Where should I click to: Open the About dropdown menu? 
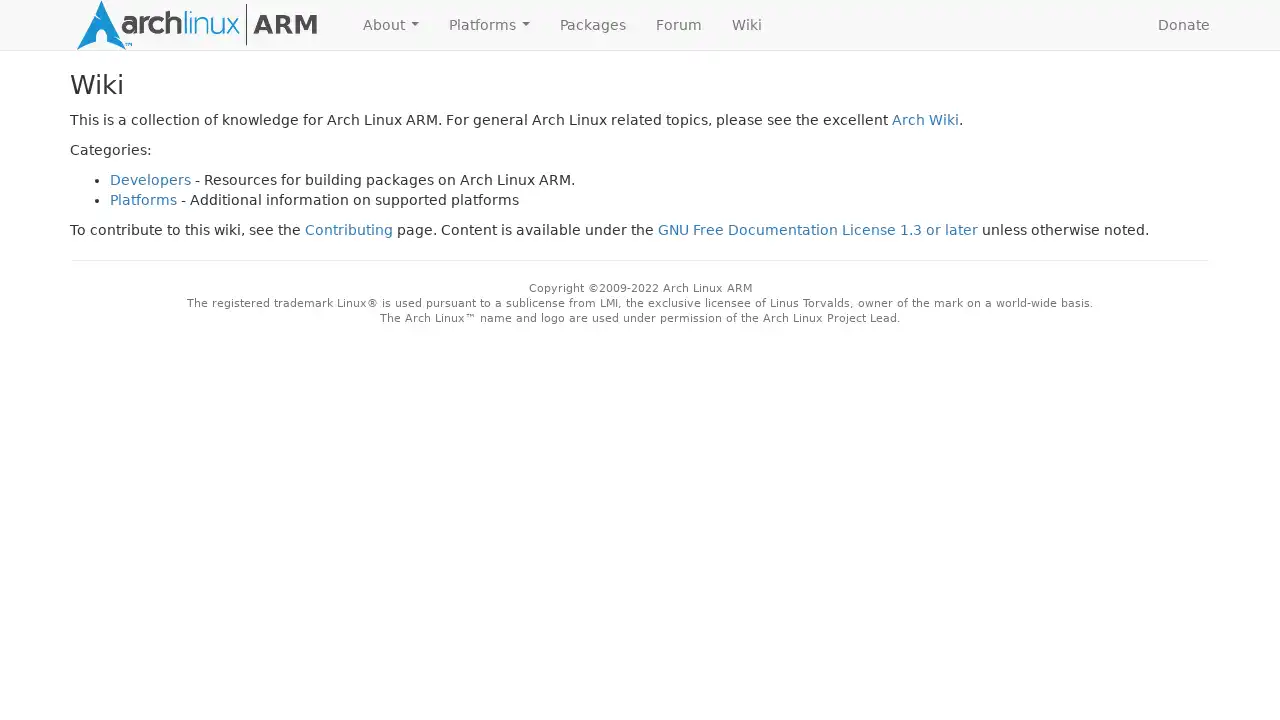click(390, 25)
